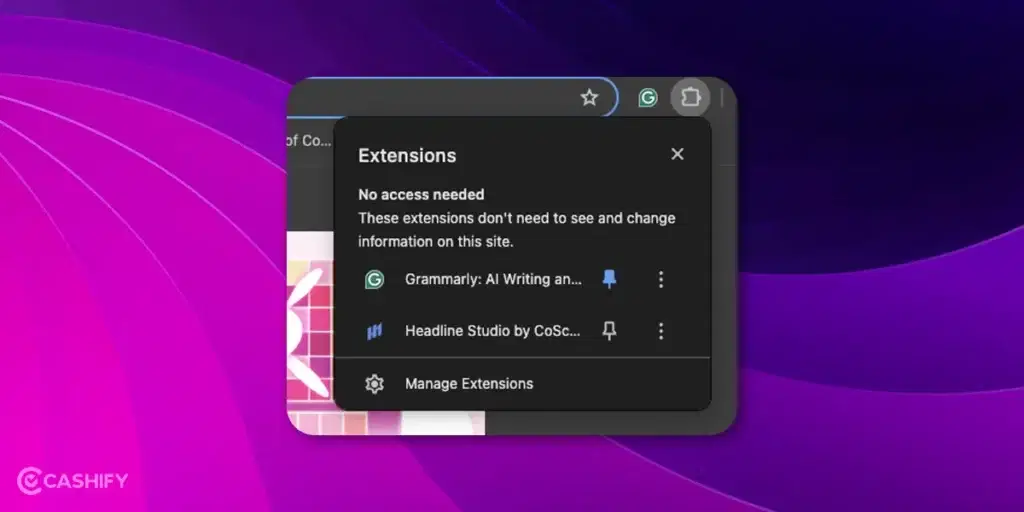This screenshot has width=1024, height=512.
Task: Click the Headline Studio by CoSchedule entry
Action: click(x=492, y=331)
